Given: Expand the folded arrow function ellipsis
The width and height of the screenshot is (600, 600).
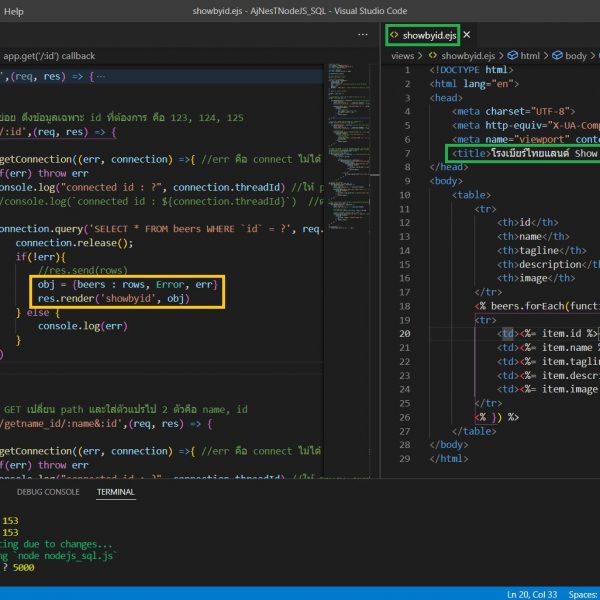Looking at the screenshot, I should pyautogui.click(x=100, y=76).
